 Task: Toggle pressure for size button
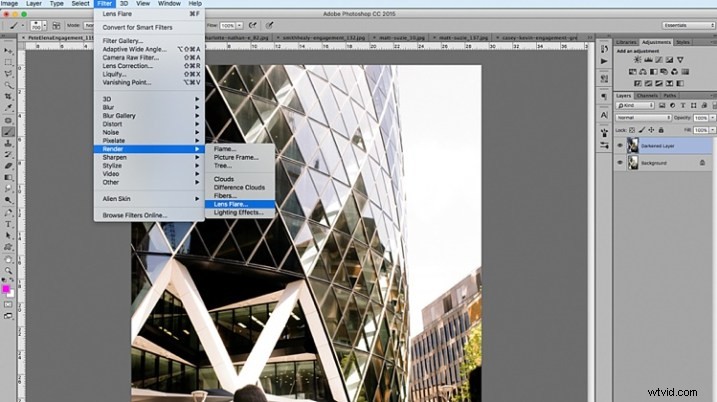click(269, 26)
